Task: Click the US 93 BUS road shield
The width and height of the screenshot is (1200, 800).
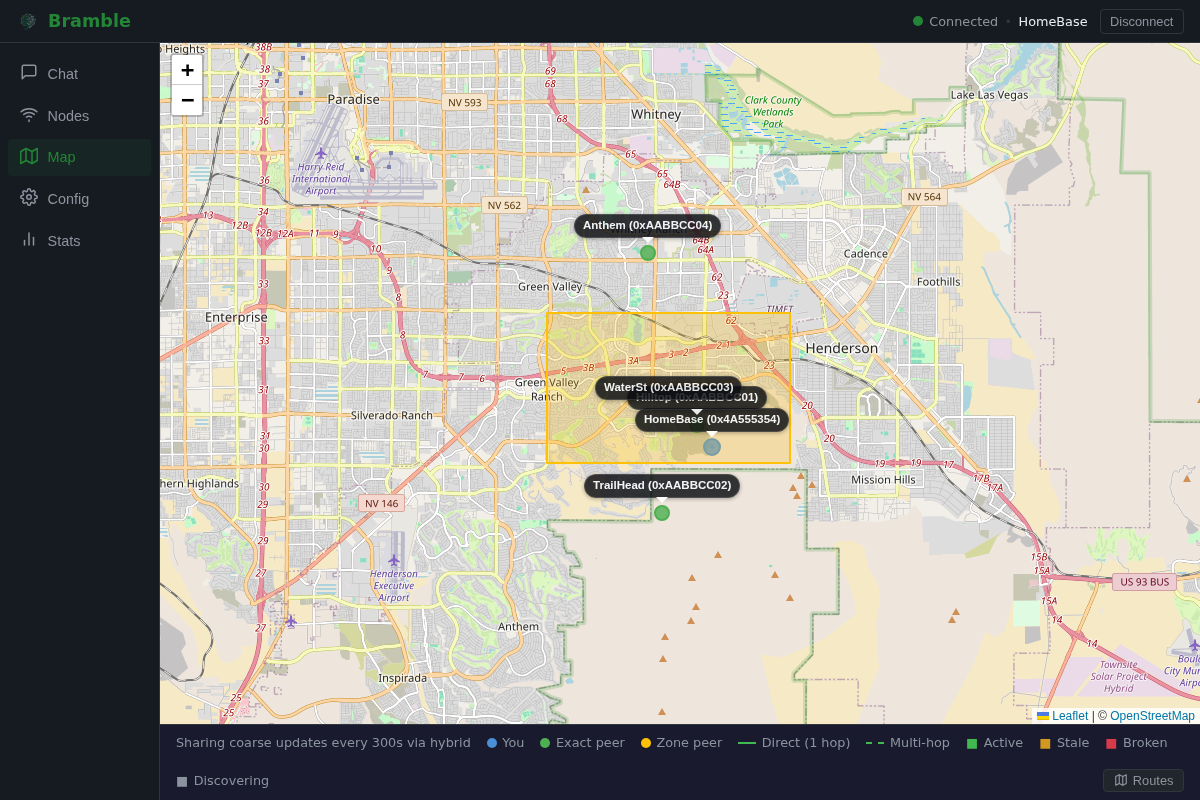Action: click(1145, 581)
